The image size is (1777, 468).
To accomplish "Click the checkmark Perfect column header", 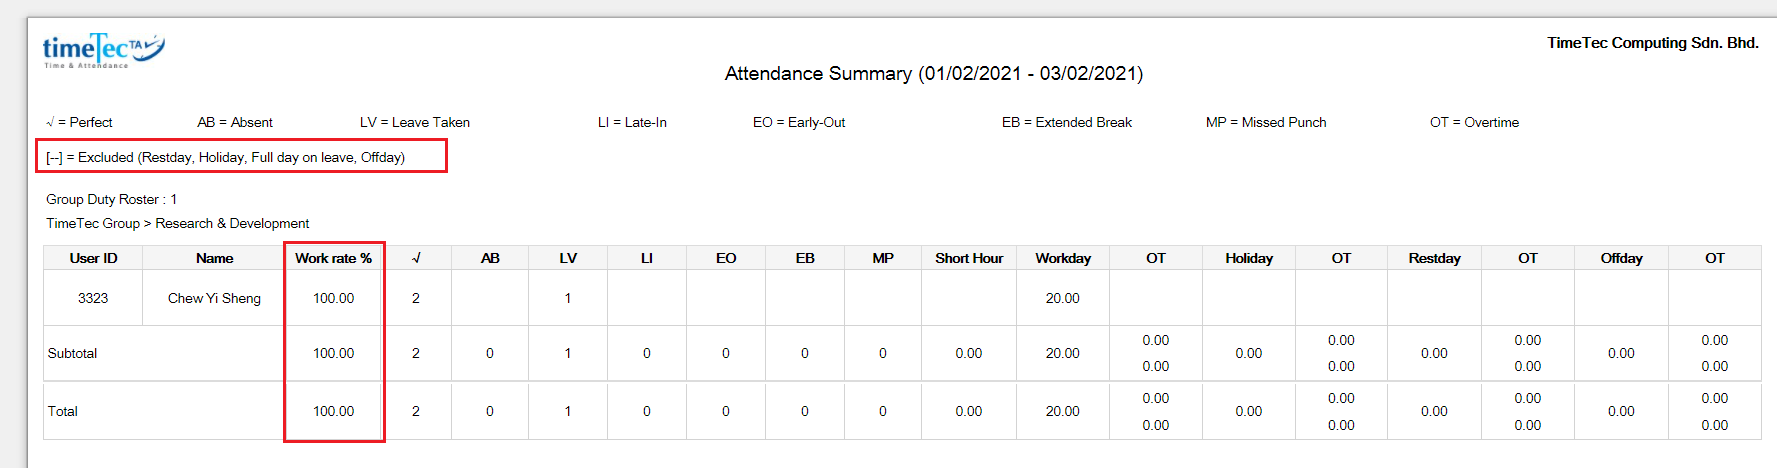I will (416, 258).
